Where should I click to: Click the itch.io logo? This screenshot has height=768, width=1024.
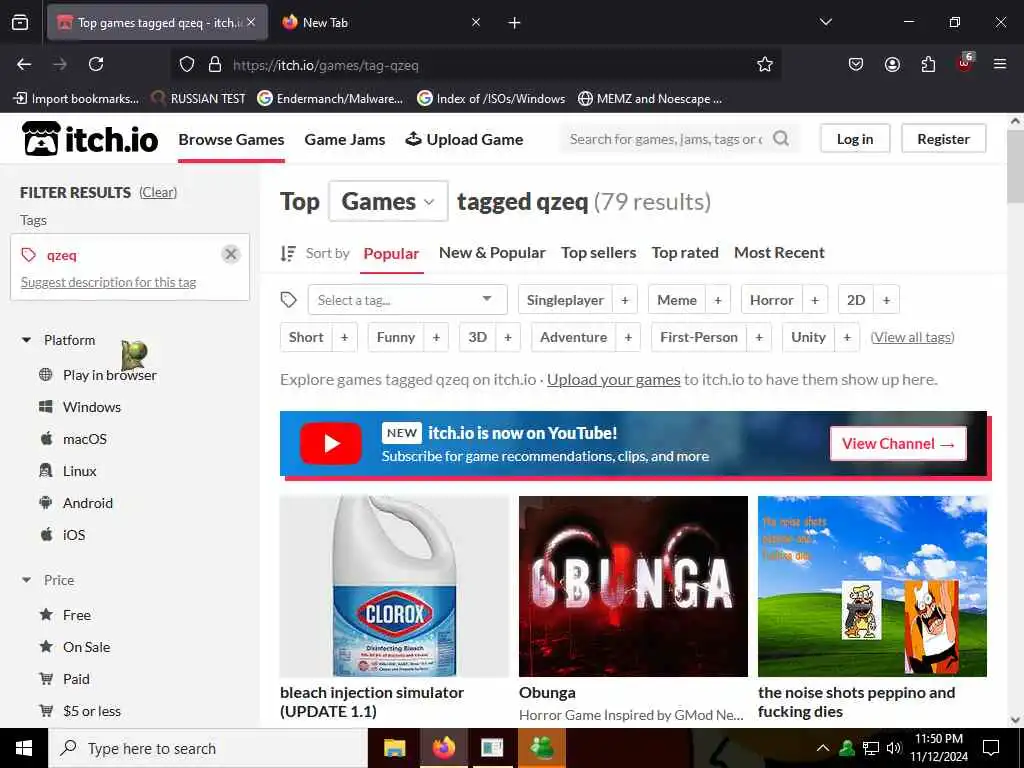(89, 139)
